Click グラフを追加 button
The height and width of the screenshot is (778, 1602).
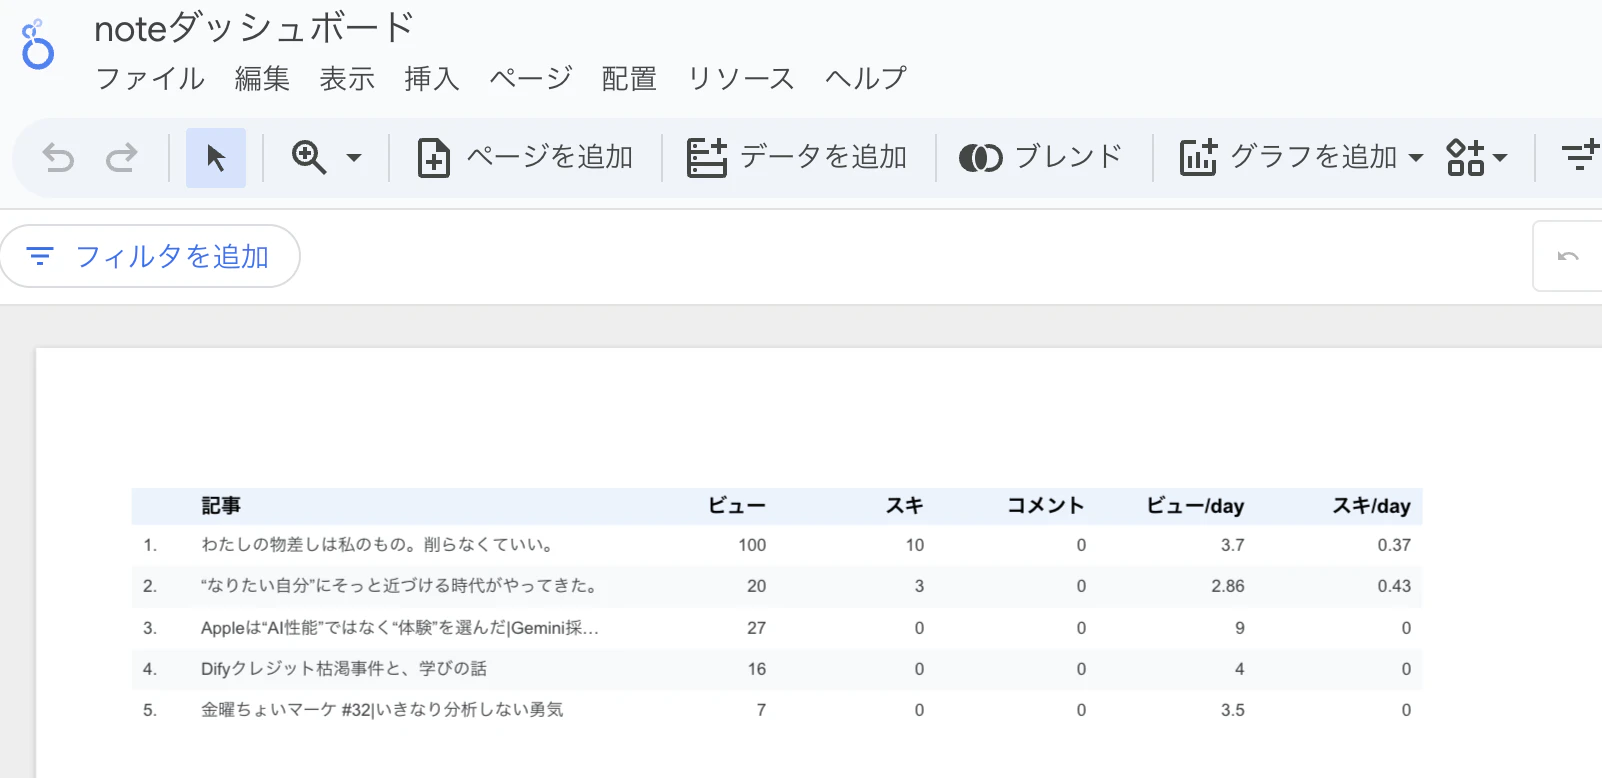tap(1289, 158)
